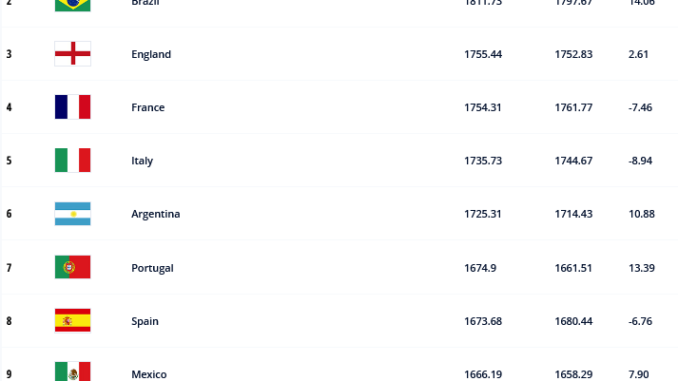Open the England team link
The height and width of the screenshot is (381, 678).
point(151,54)
